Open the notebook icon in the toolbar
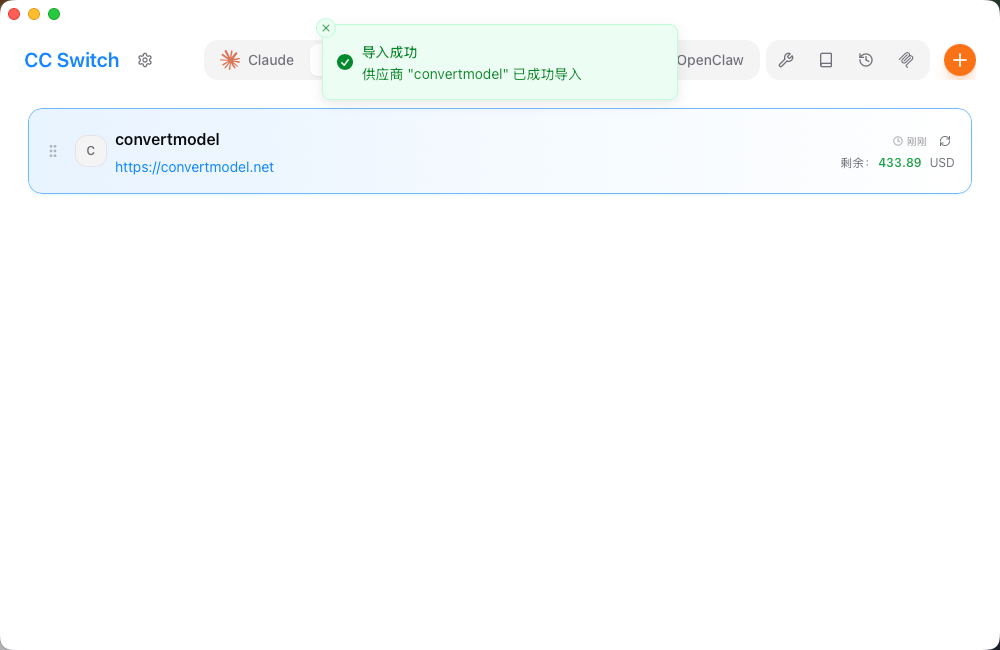Screen dimensions: 1000x650 pyautogui.click(x=826, y=60)
